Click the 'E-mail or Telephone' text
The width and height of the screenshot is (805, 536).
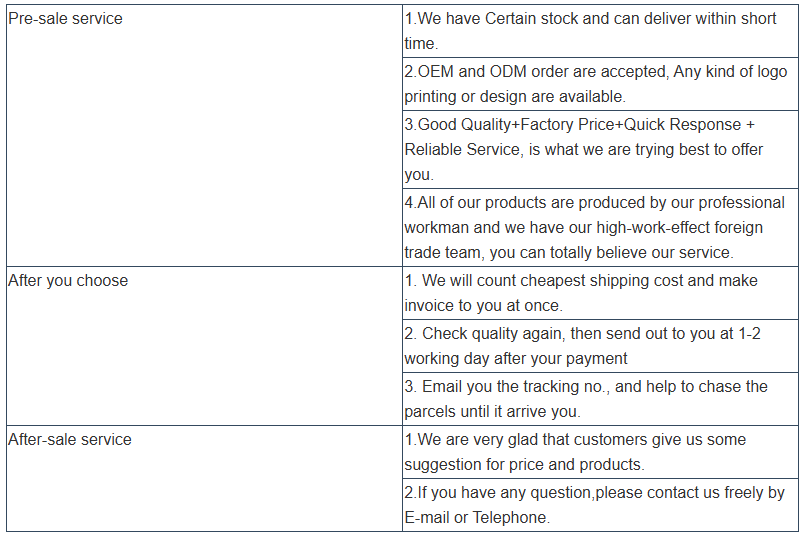click(477, 518)
